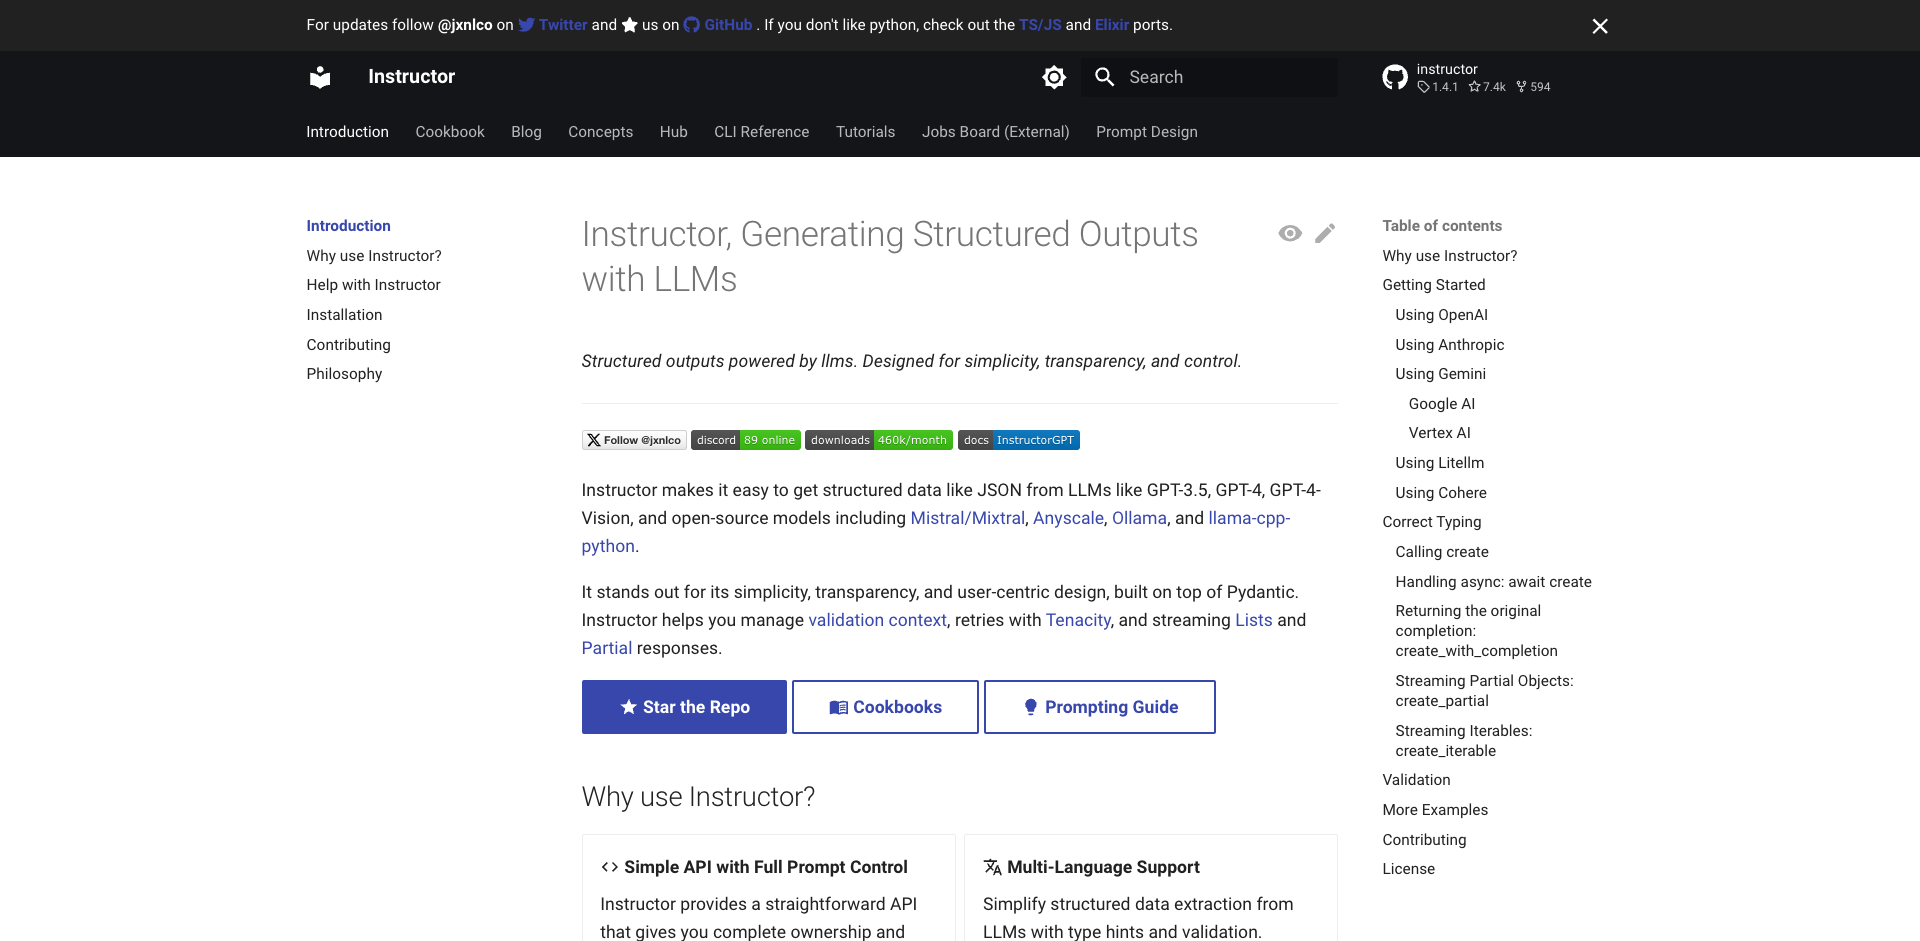Click the Follow @jxnlco badge
The height and width of the screenshot is (941, 1920).
pyautogui.click(x=634, y=439)
